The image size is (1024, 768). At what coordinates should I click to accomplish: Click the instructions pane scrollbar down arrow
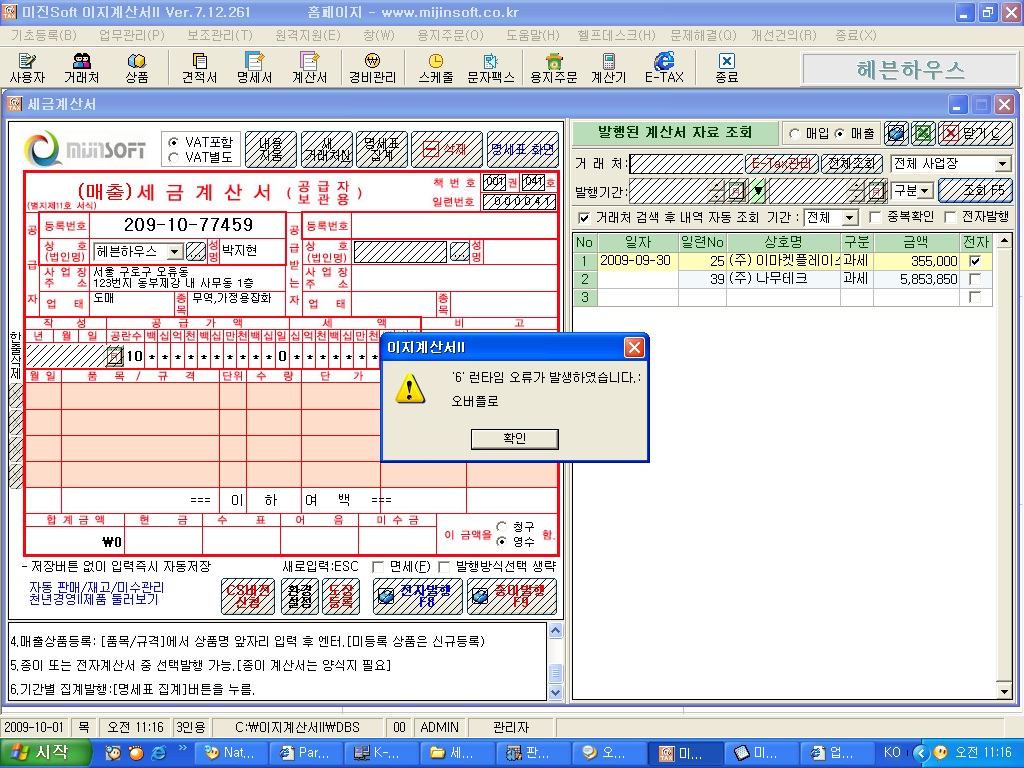[556, 692]
